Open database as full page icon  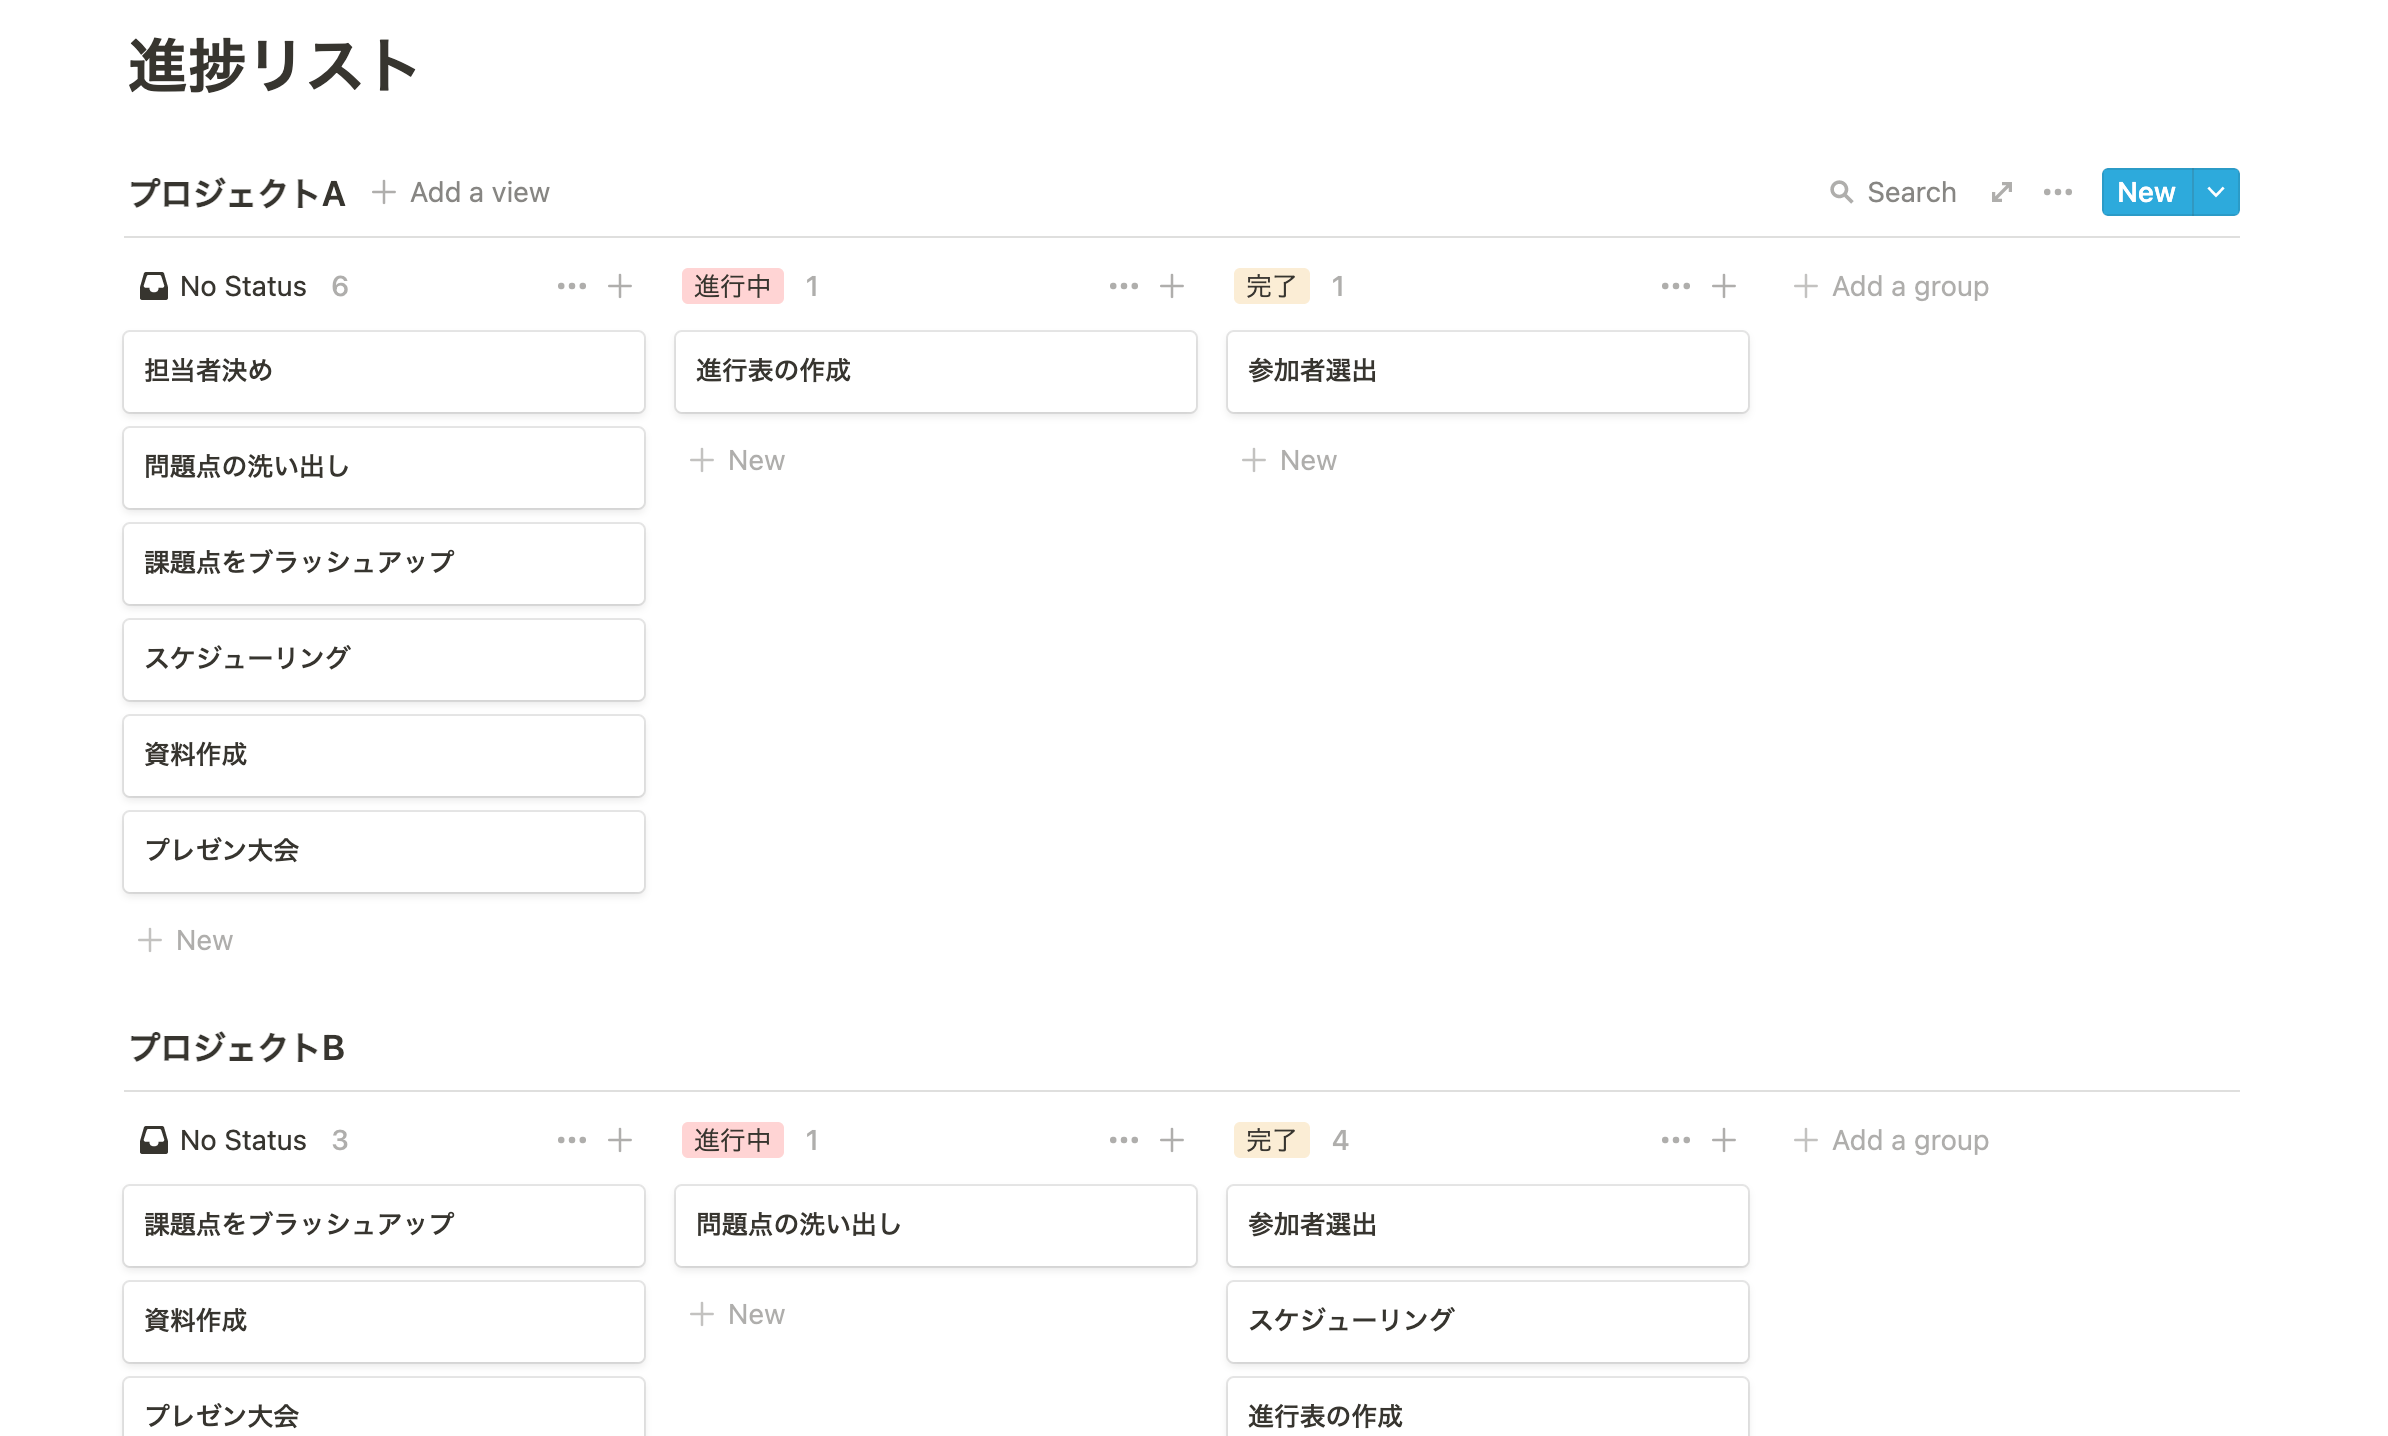(2001, 192)
